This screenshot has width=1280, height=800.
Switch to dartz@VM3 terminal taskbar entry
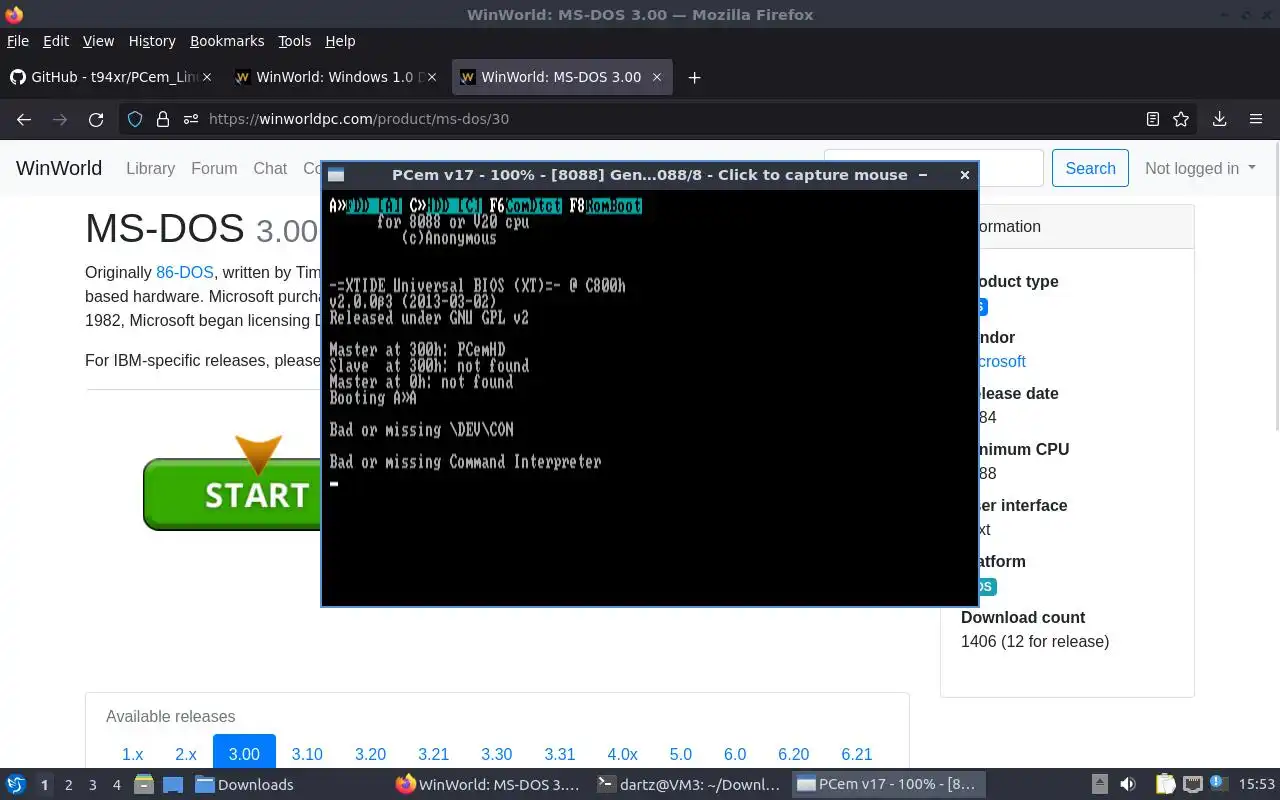coord(688,784)
